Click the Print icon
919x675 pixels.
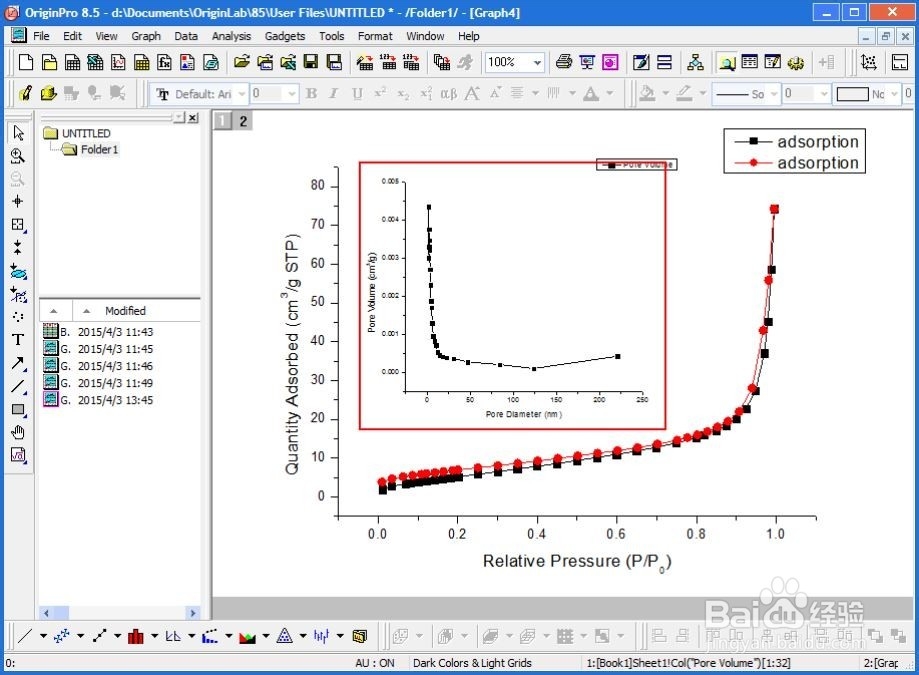(x=564, y=62)
